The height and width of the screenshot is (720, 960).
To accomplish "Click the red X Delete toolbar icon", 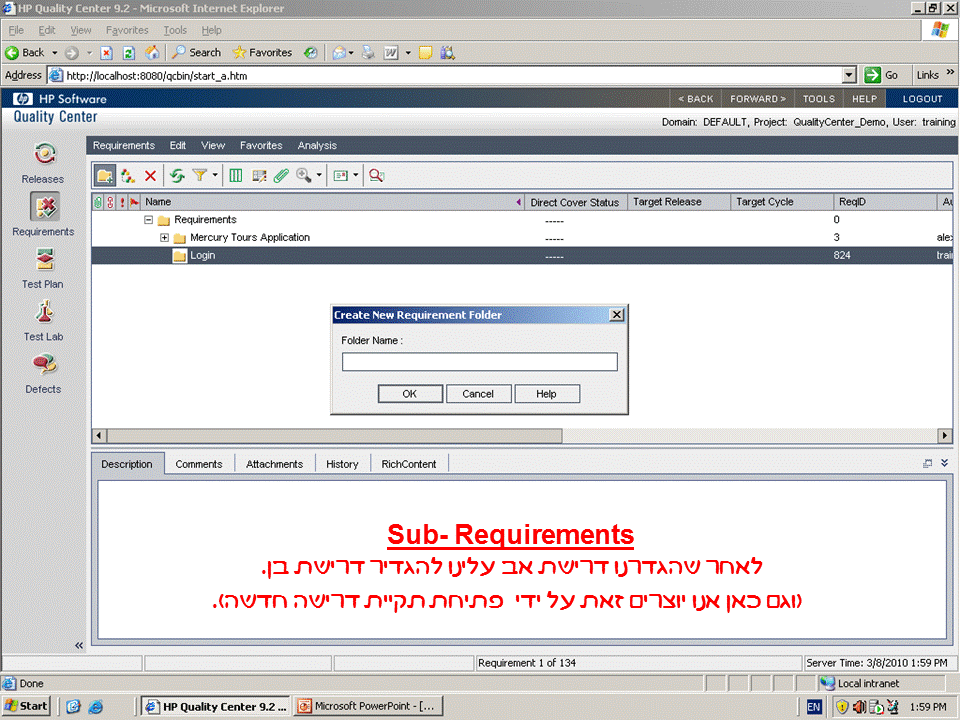I will (x=150, y=176).
